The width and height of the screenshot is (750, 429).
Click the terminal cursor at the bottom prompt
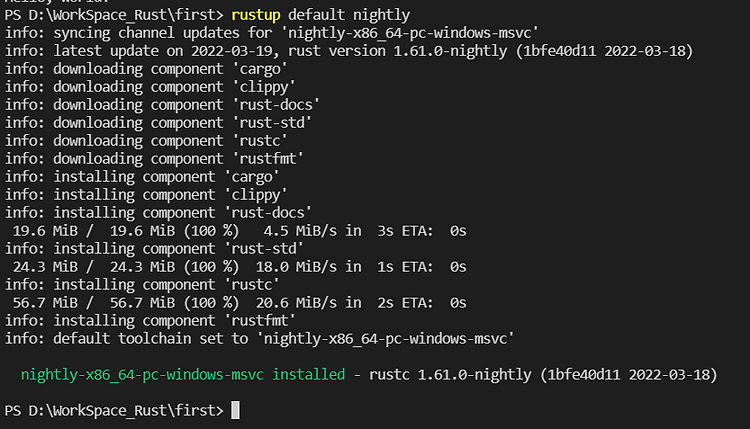point(235,410)
